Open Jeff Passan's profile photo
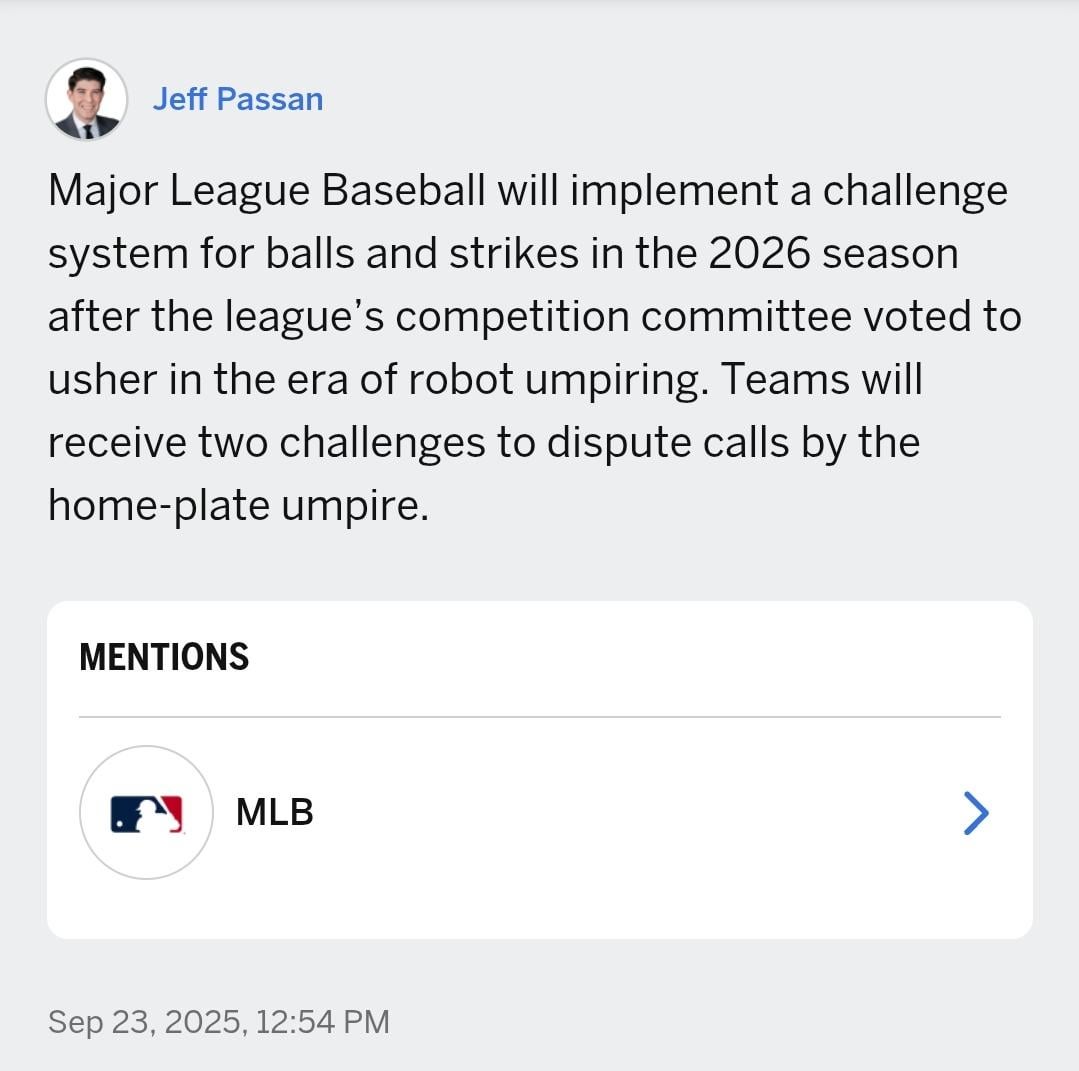Image resolution: width=1079 pixels, height=1071 pixels. tap(86, 99)
